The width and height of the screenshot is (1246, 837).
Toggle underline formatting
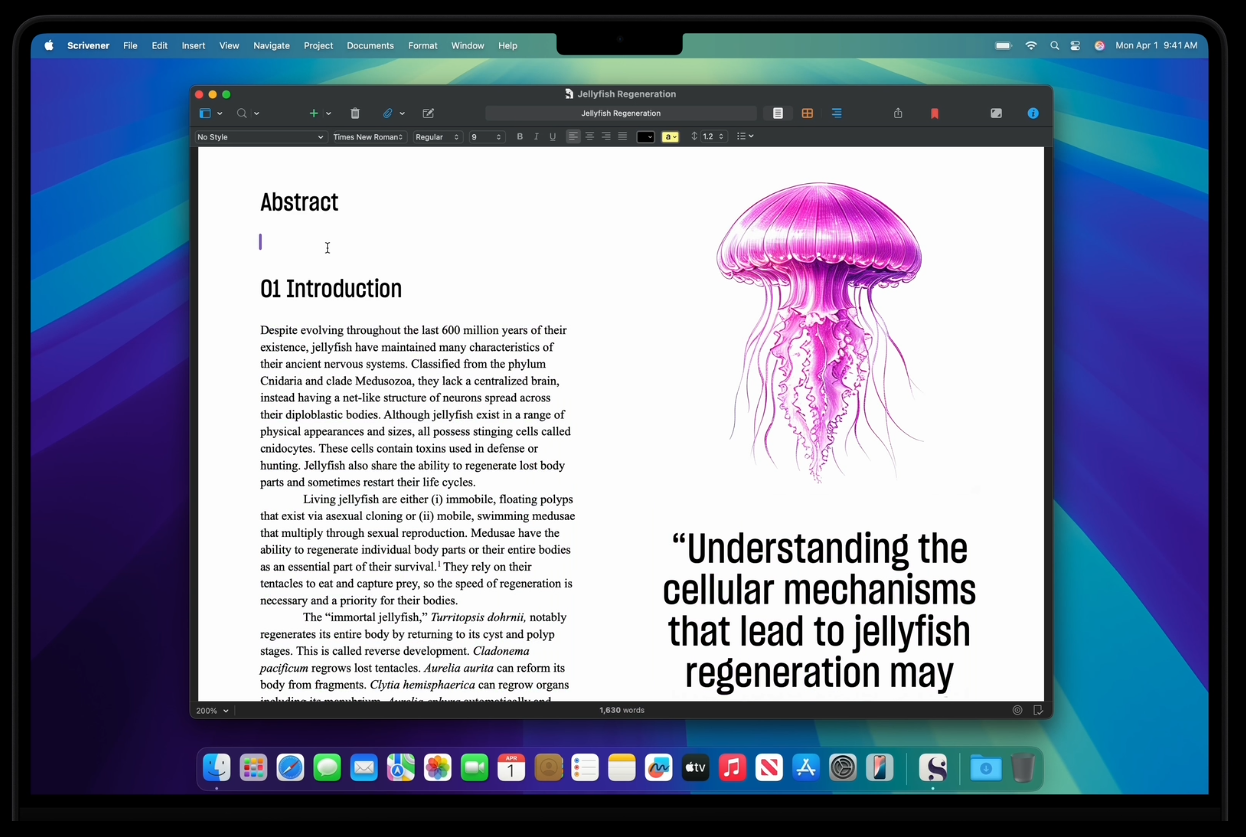pos(552,137)
